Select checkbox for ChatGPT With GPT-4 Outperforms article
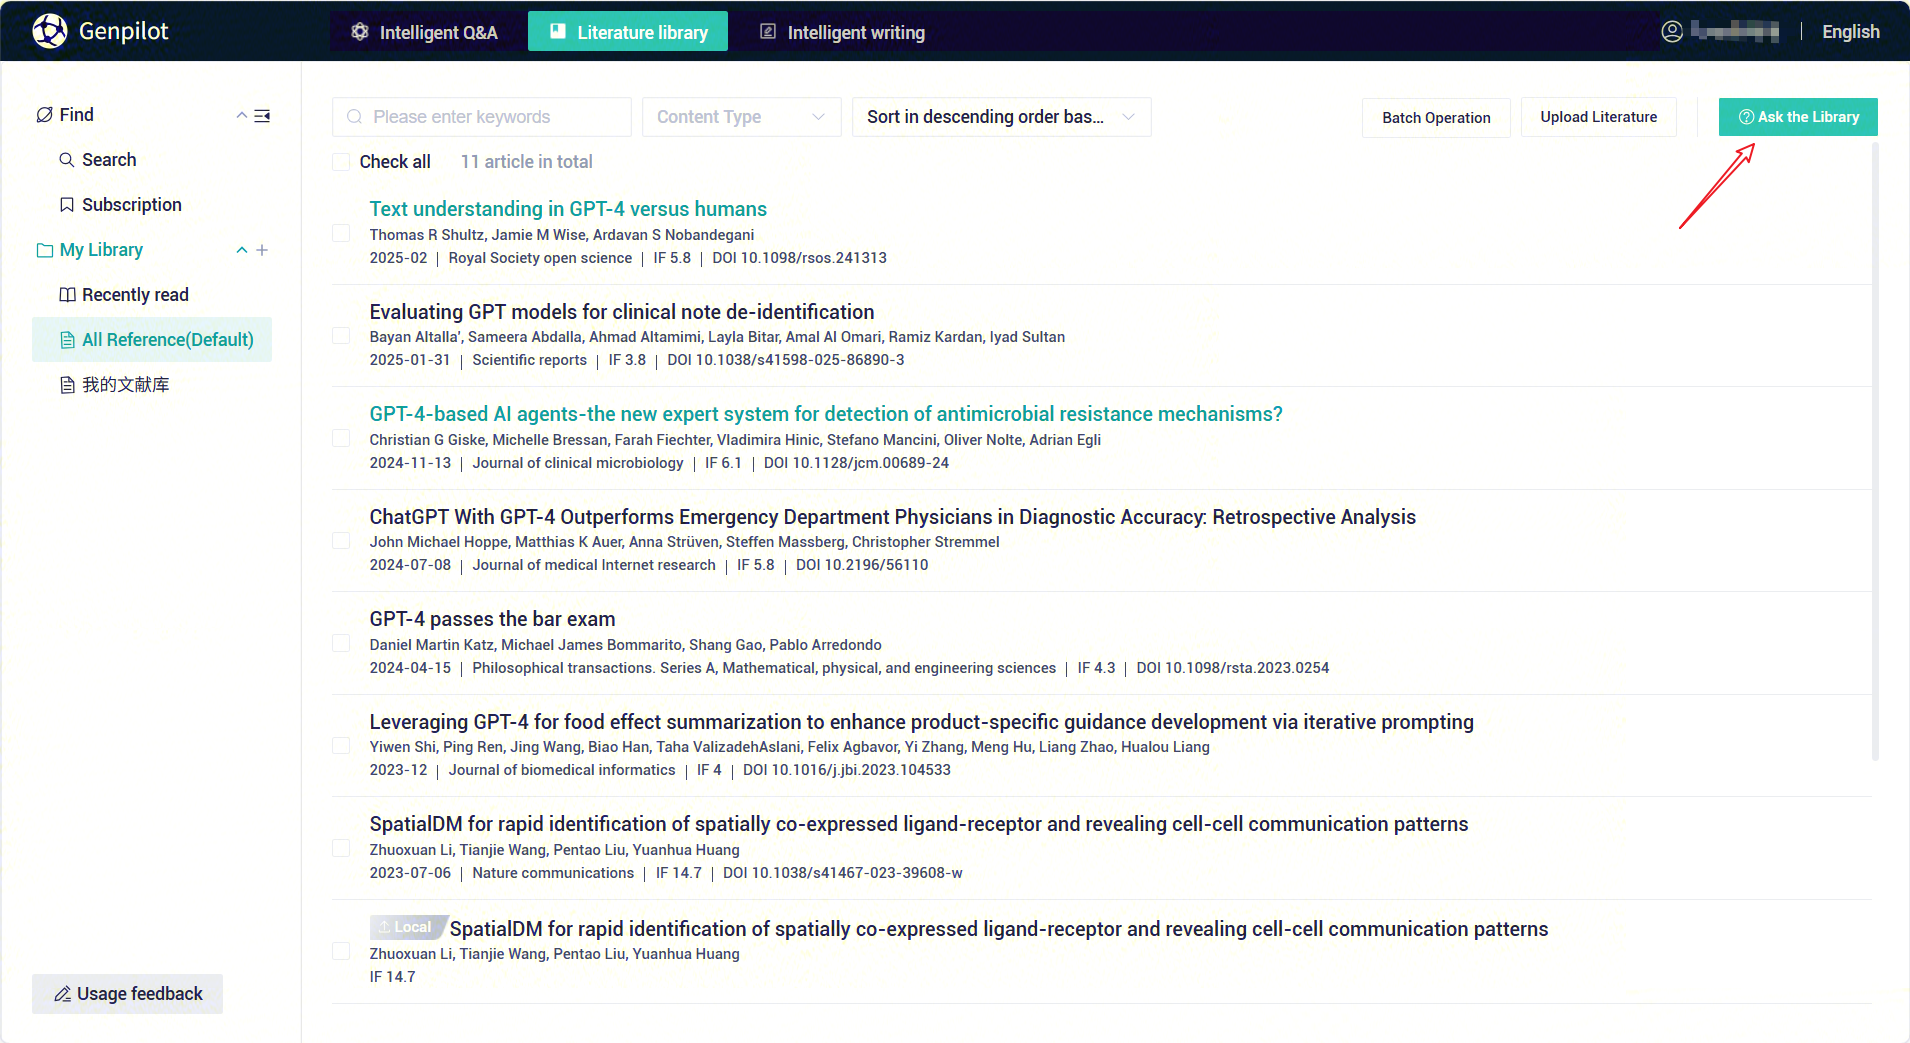 [341, 540]
